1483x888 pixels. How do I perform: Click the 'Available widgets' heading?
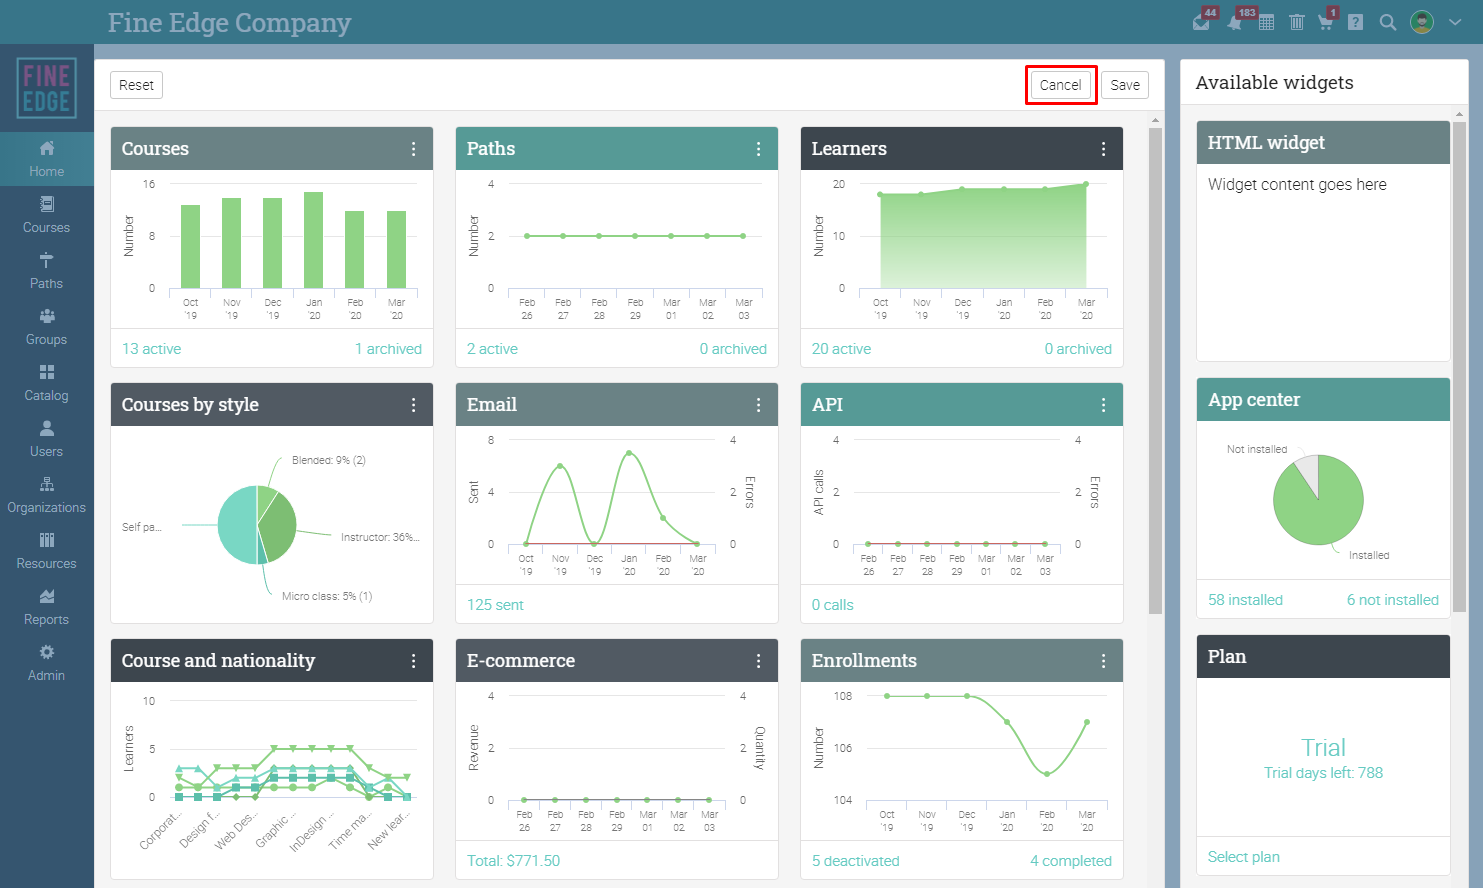1274,83
